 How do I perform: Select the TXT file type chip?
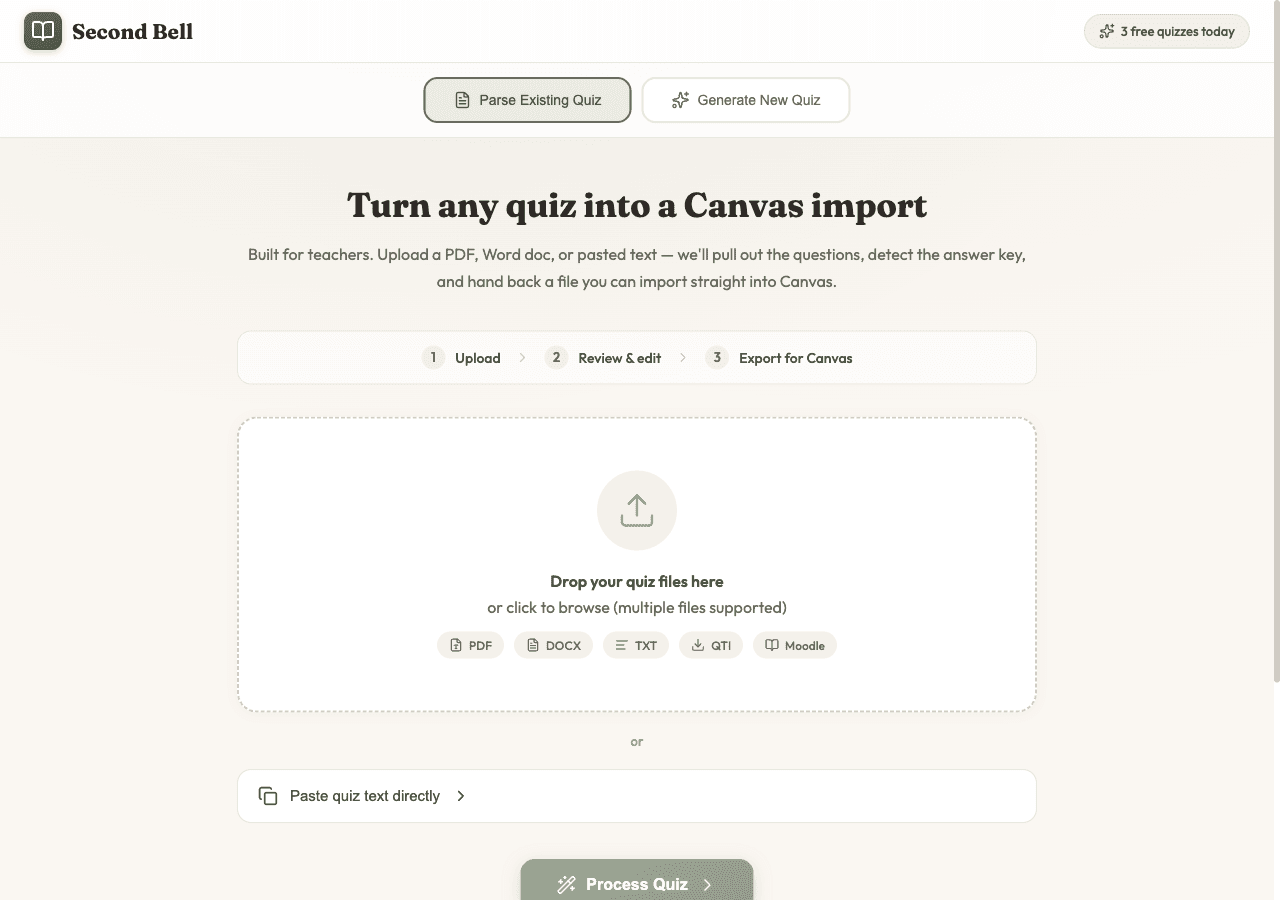(x=636, y=645)
